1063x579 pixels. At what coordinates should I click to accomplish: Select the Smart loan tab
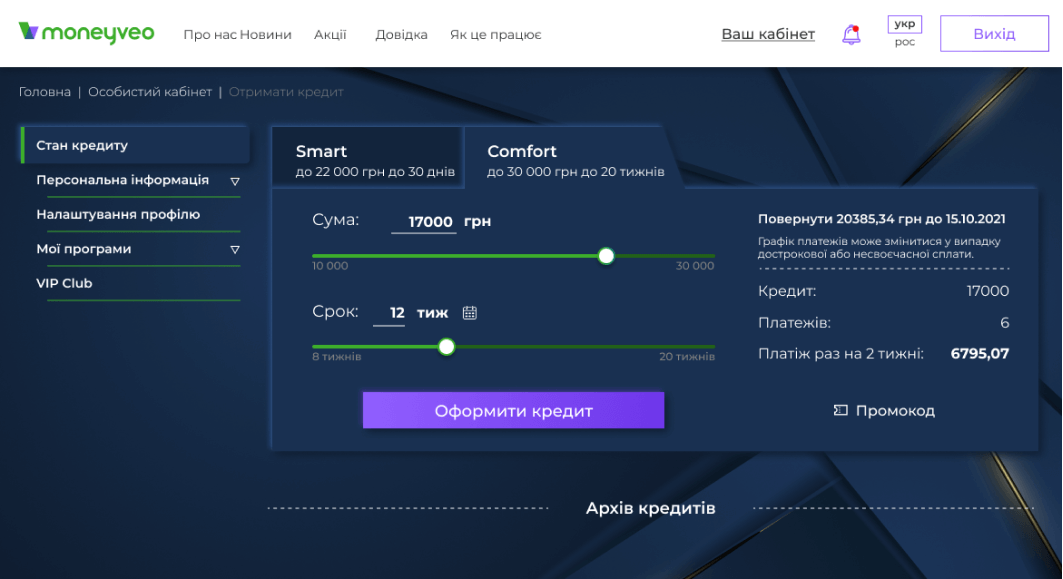367,158
